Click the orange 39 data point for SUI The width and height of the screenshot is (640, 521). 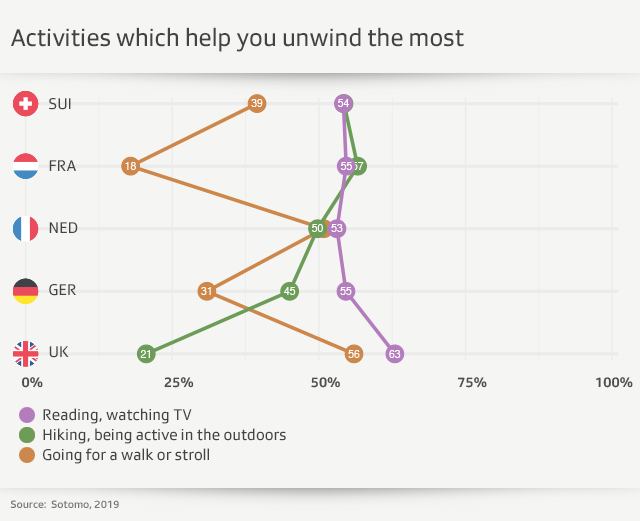coord(257,103)
